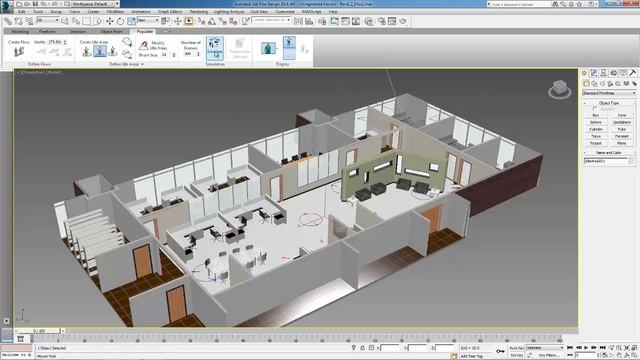Click the Modify Idle Areas brush icon
Viewport: 640px width, 360px height.
143,45
